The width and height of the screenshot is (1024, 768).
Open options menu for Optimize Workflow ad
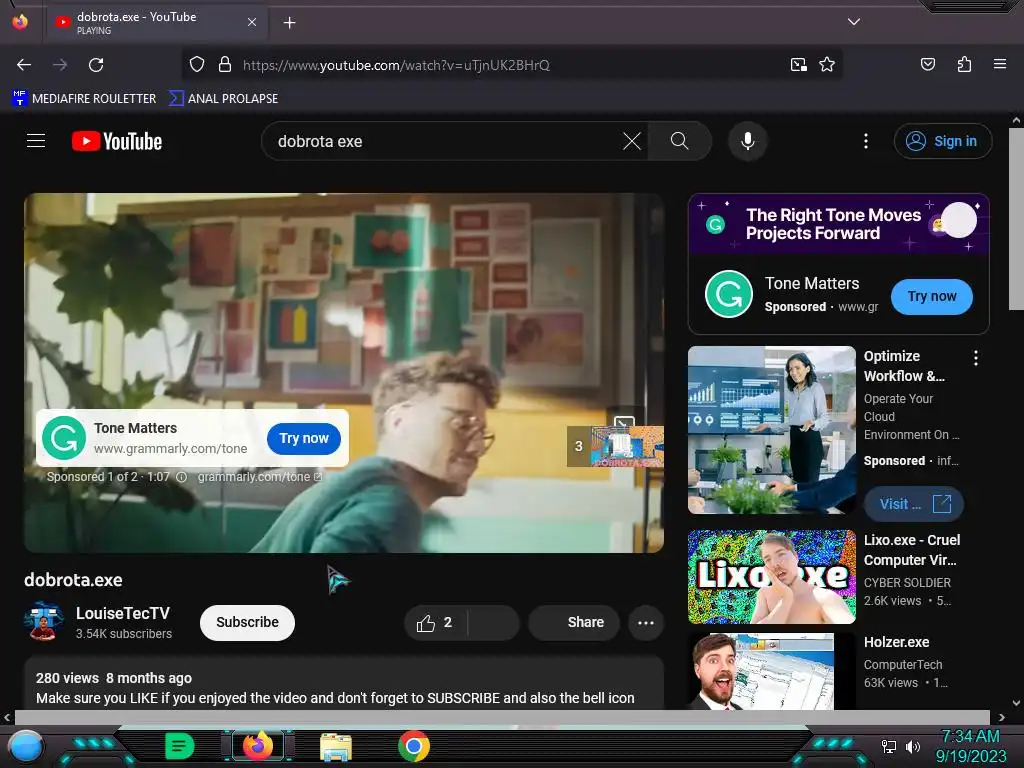976,358
